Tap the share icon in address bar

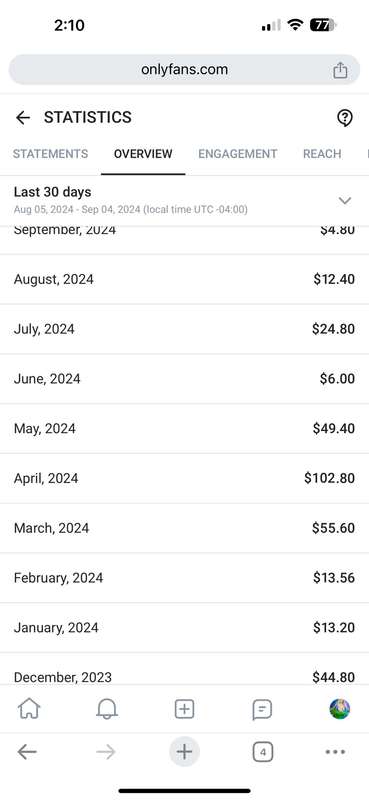pos(340,70)
